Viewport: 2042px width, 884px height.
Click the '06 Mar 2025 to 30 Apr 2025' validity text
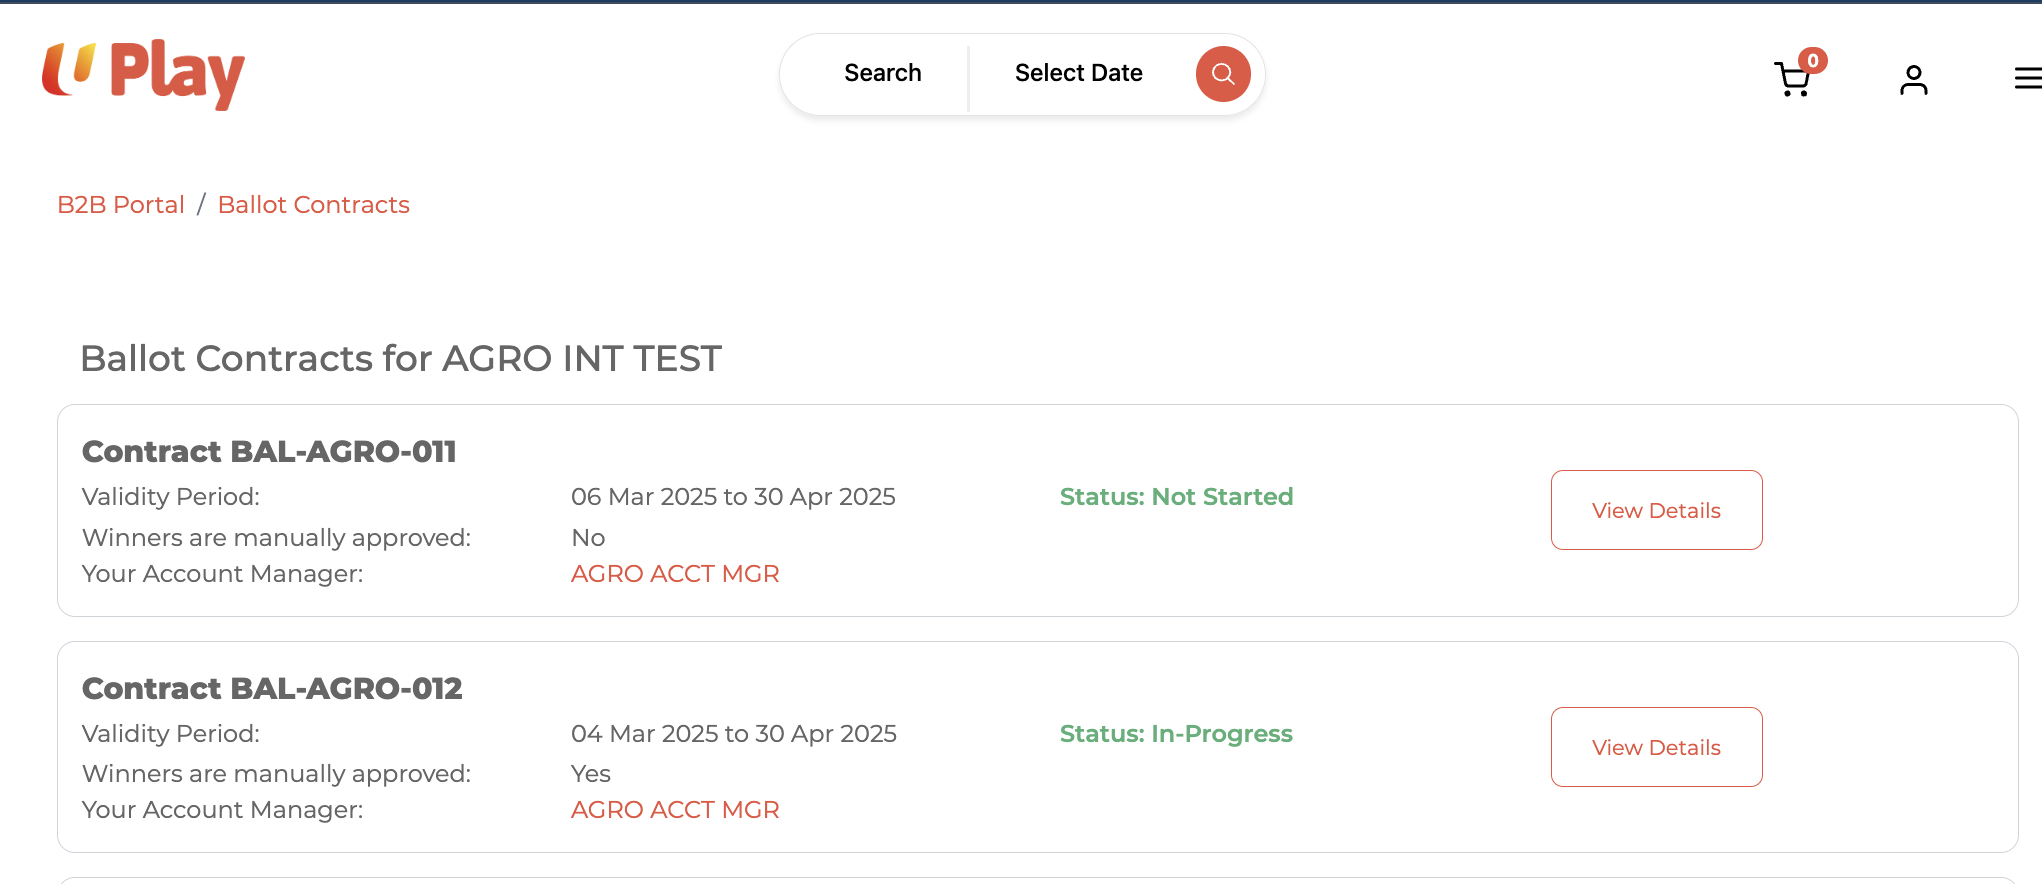point(733,497)
